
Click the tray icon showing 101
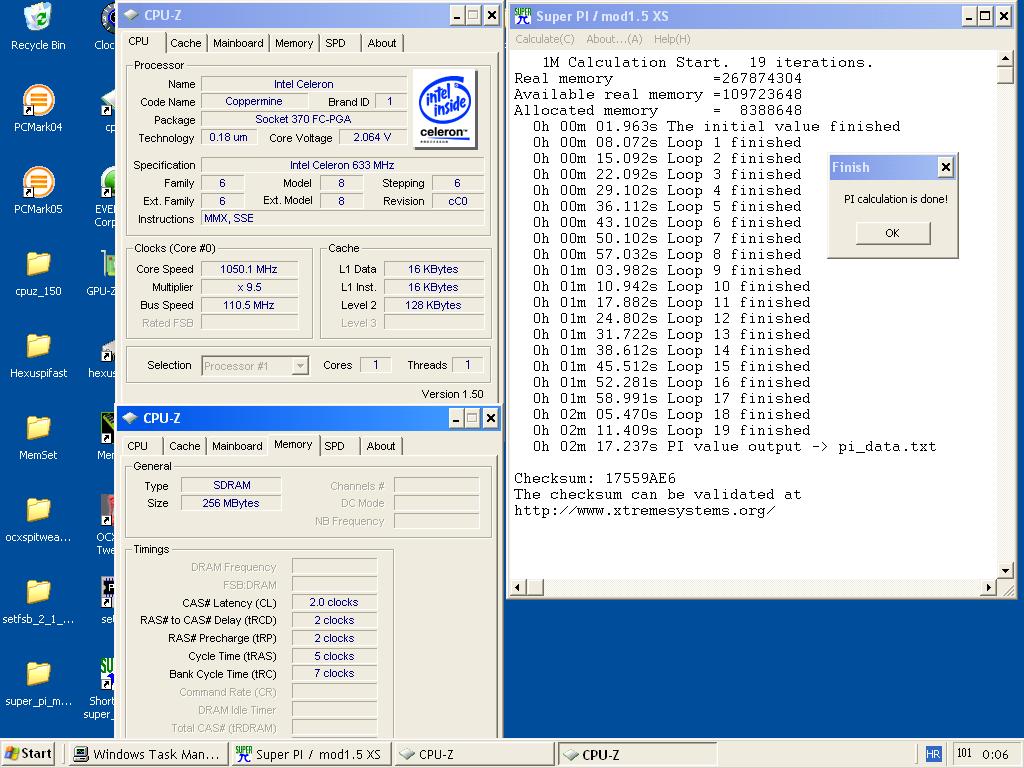point(964,753)
